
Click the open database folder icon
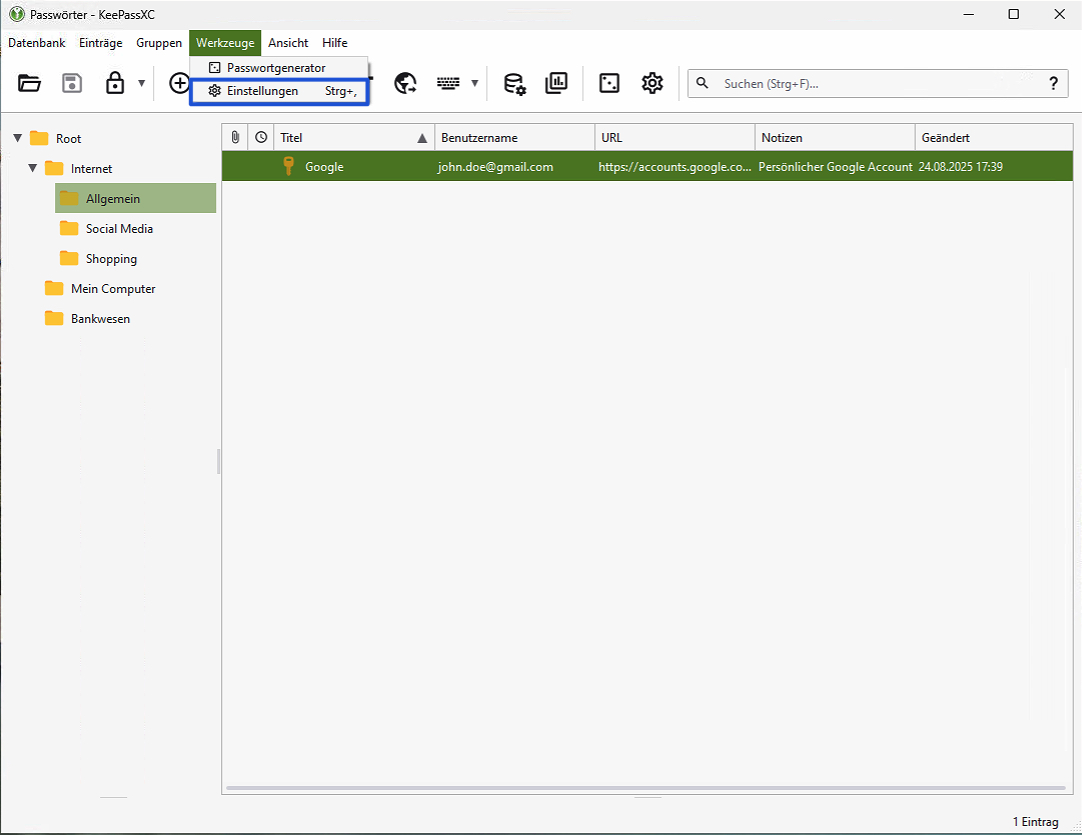(30, 84)
